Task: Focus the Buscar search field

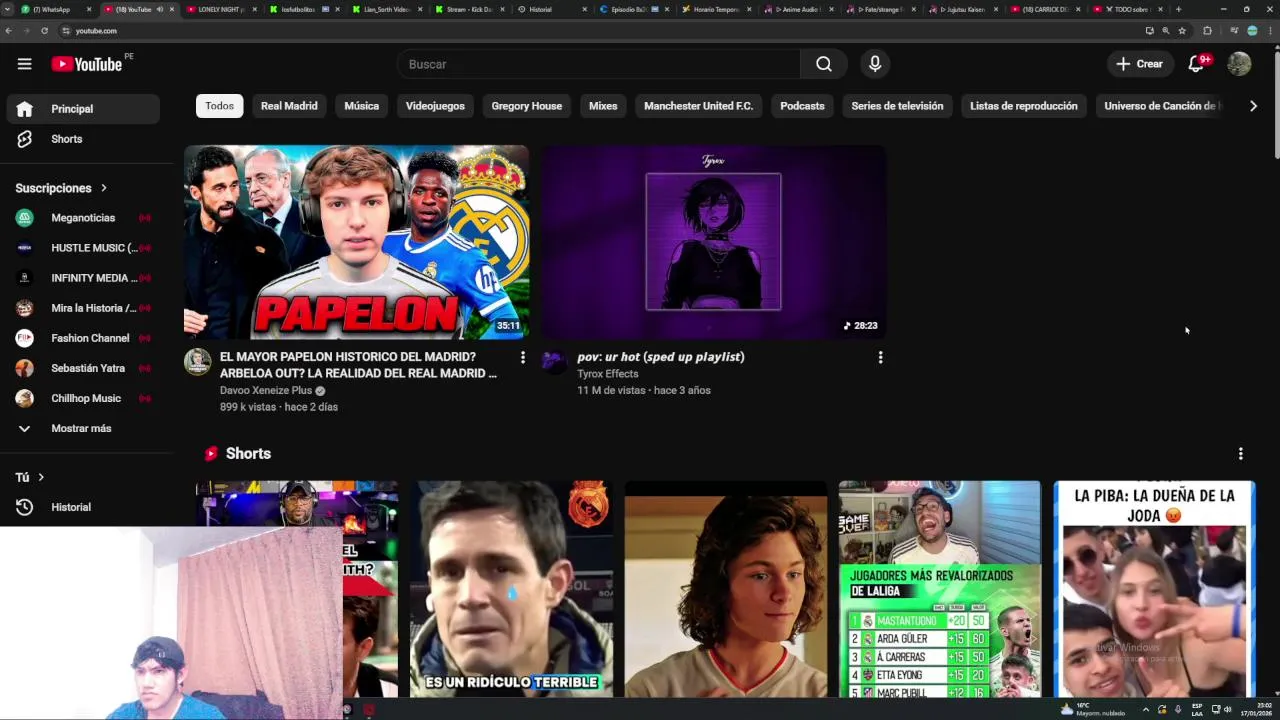Action: click(x=598, y=64)
